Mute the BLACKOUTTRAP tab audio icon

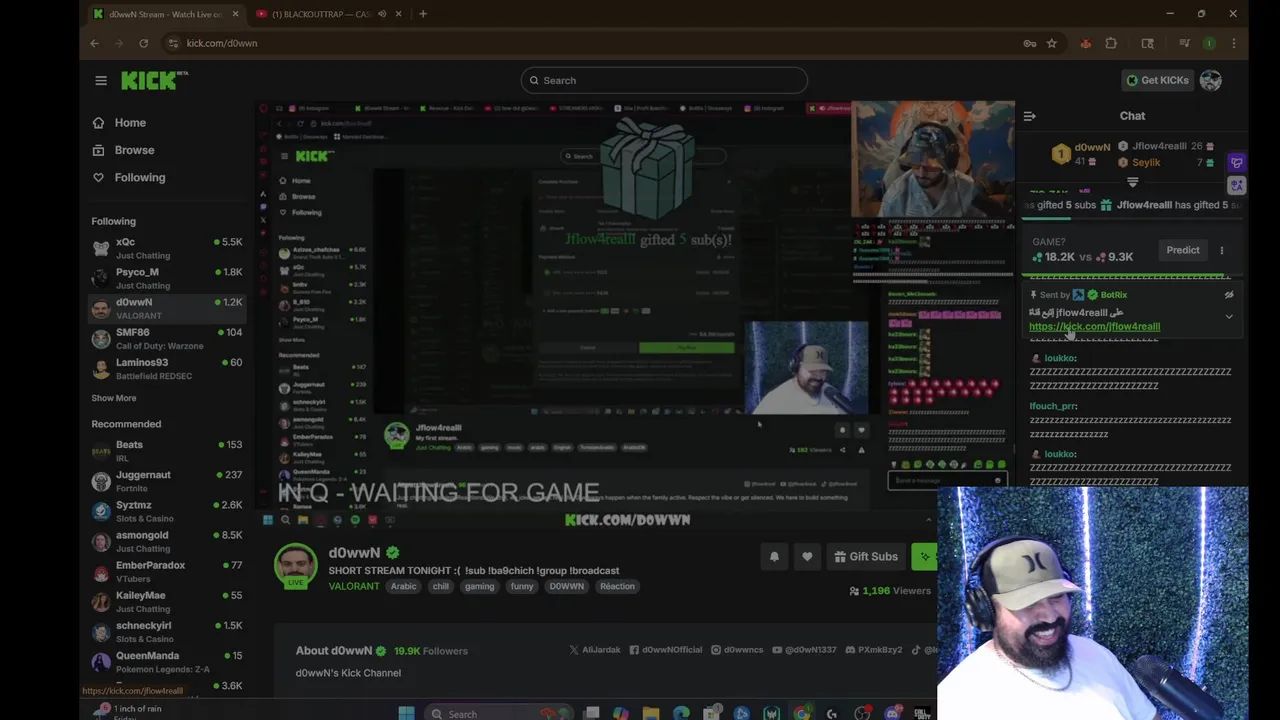click(x=382, y=14)
